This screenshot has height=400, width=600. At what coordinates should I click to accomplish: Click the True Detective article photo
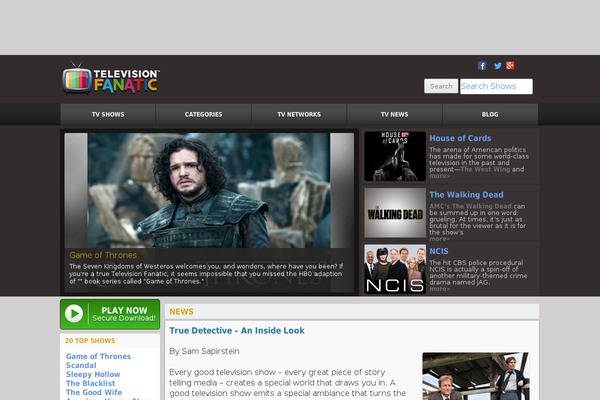tap(476, 376)
